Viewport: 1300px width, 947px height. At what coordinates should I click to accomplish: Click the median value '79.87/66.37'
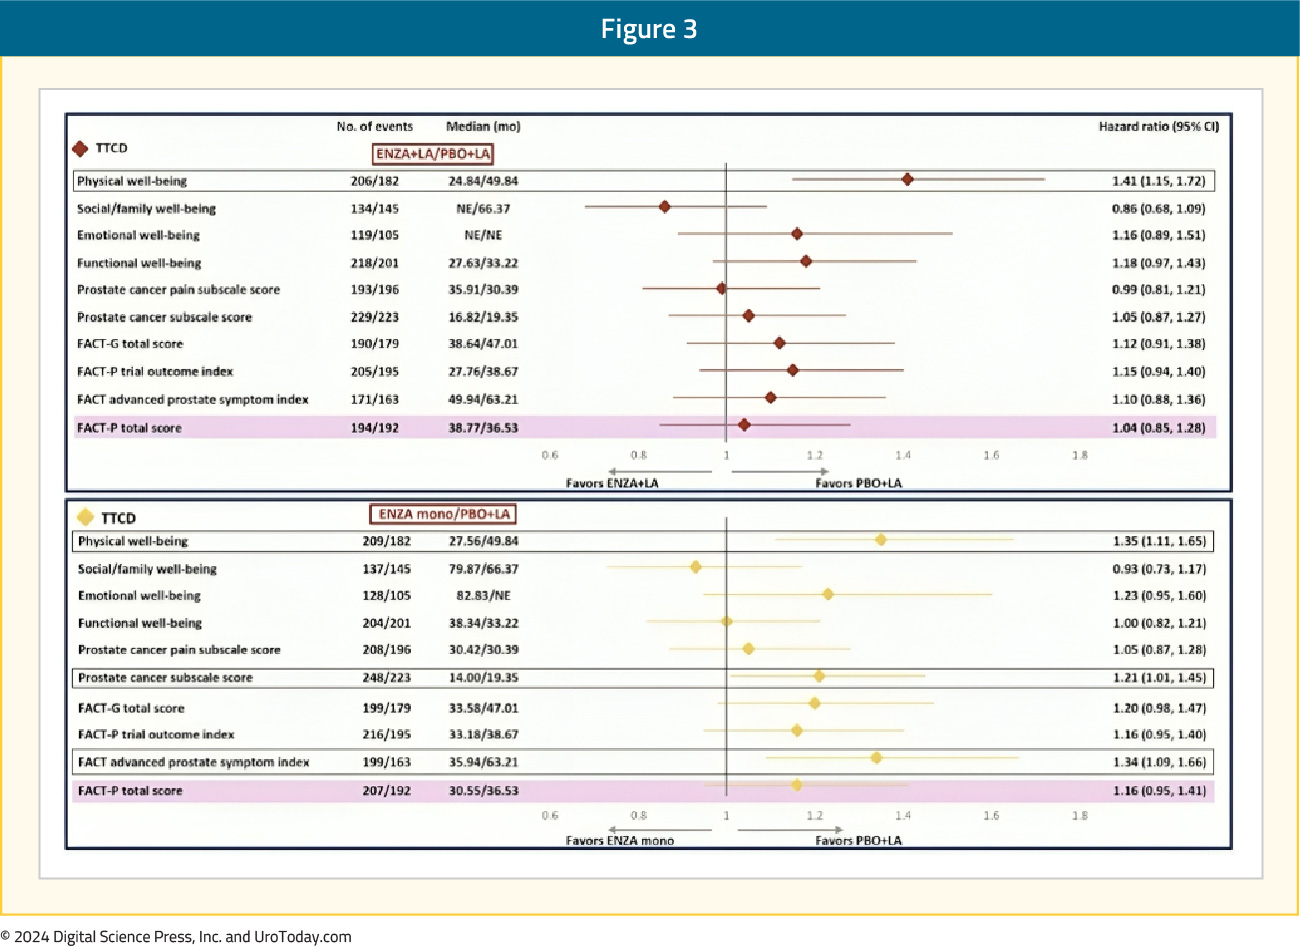pos(483,569)
